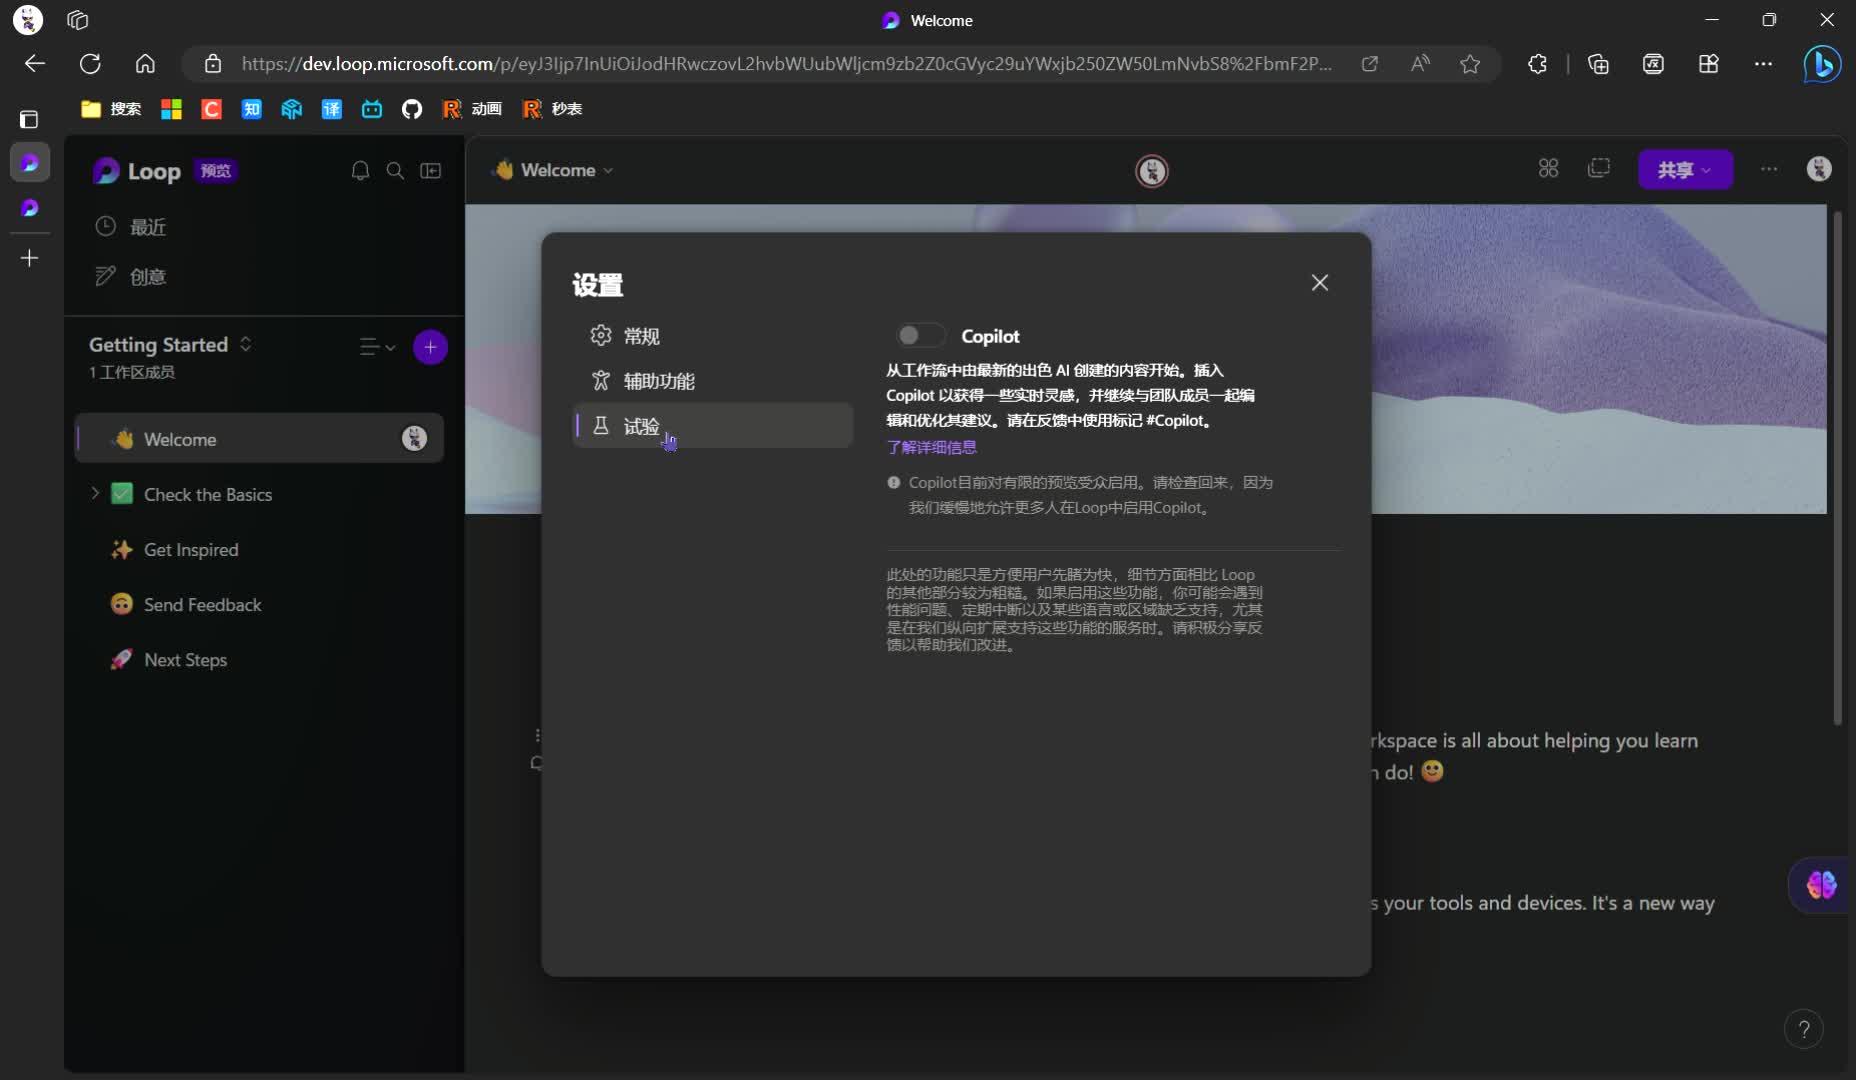The height and width of the screenshot is (1080, 1856).
Task: Create new workspace via plus icon in left rail
Action: (29, 258)
